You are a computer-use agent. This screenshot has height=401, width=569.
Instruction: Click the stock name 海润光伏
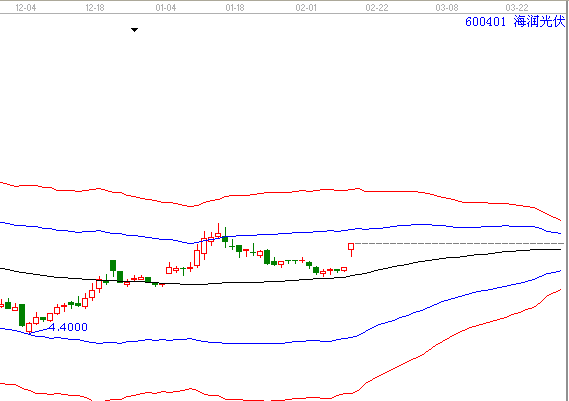[539, 21]
